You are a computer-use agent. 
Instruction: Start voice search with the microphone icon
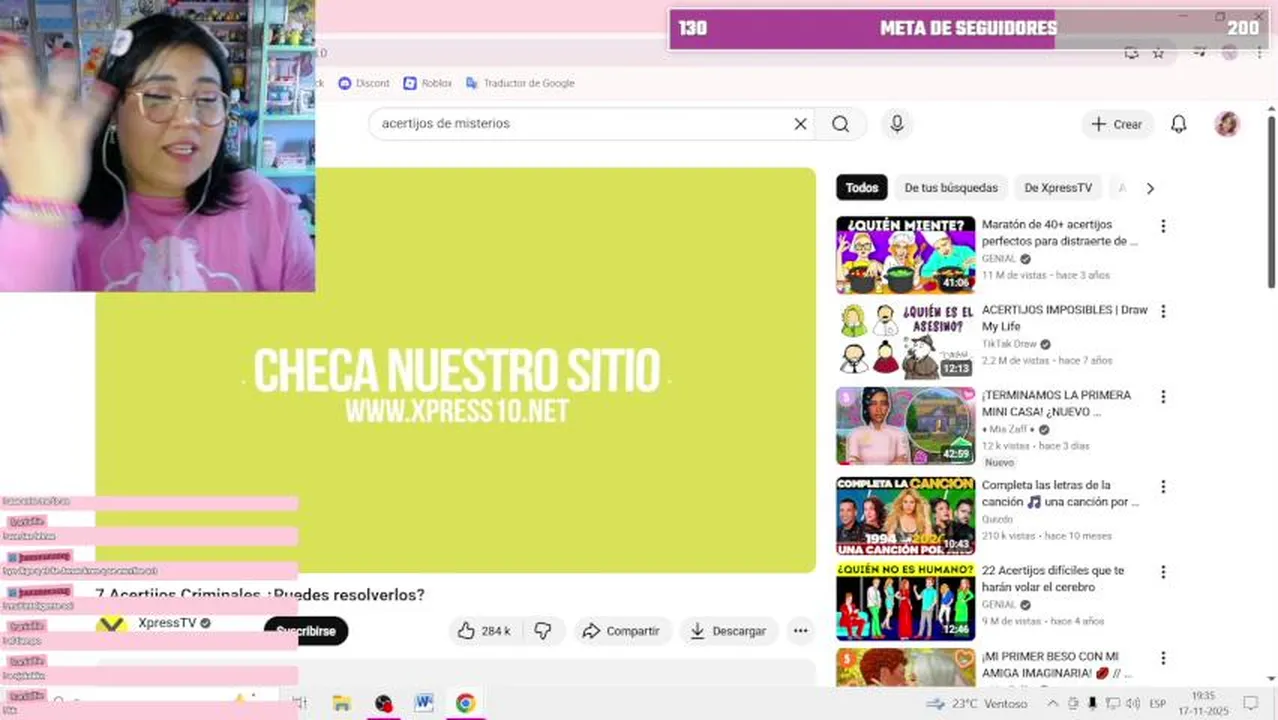click(897, 124)
